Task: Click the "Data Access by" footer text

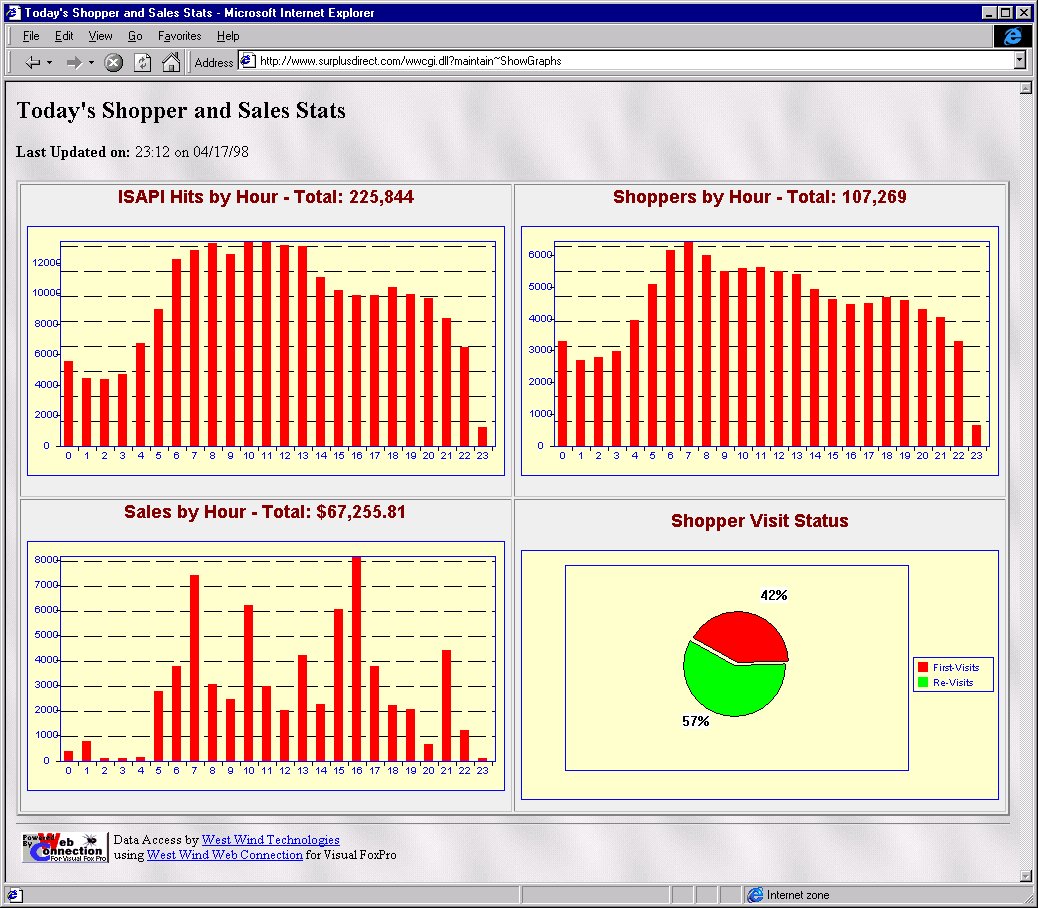Action: pos(156,840)
